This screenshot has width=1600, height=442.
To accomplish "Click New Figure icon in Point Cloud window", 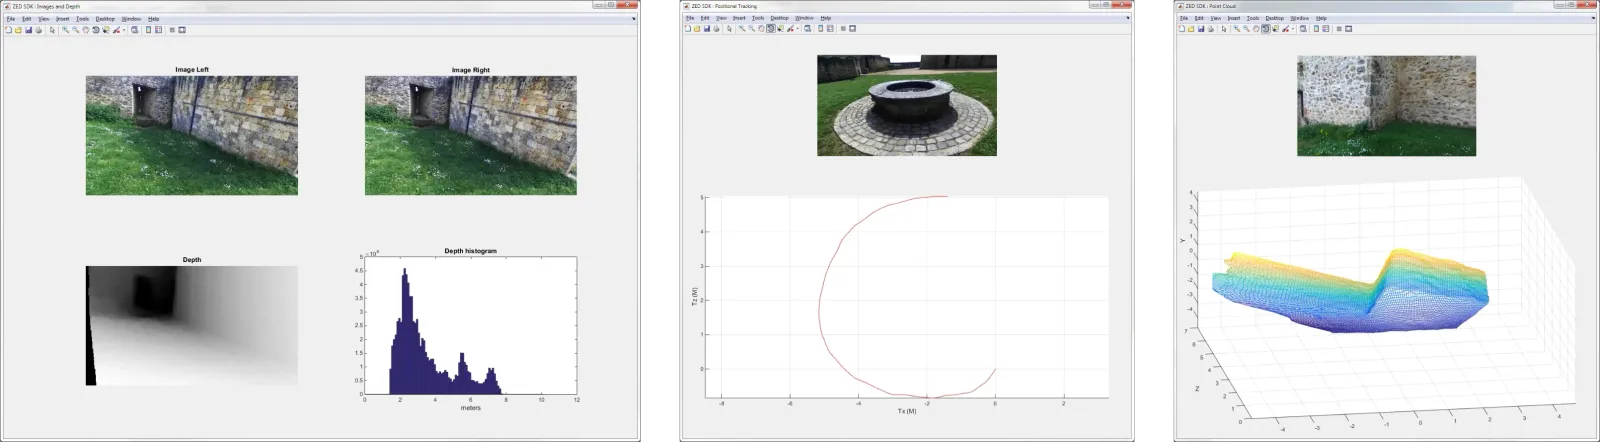I will (x=1182, y=29).
